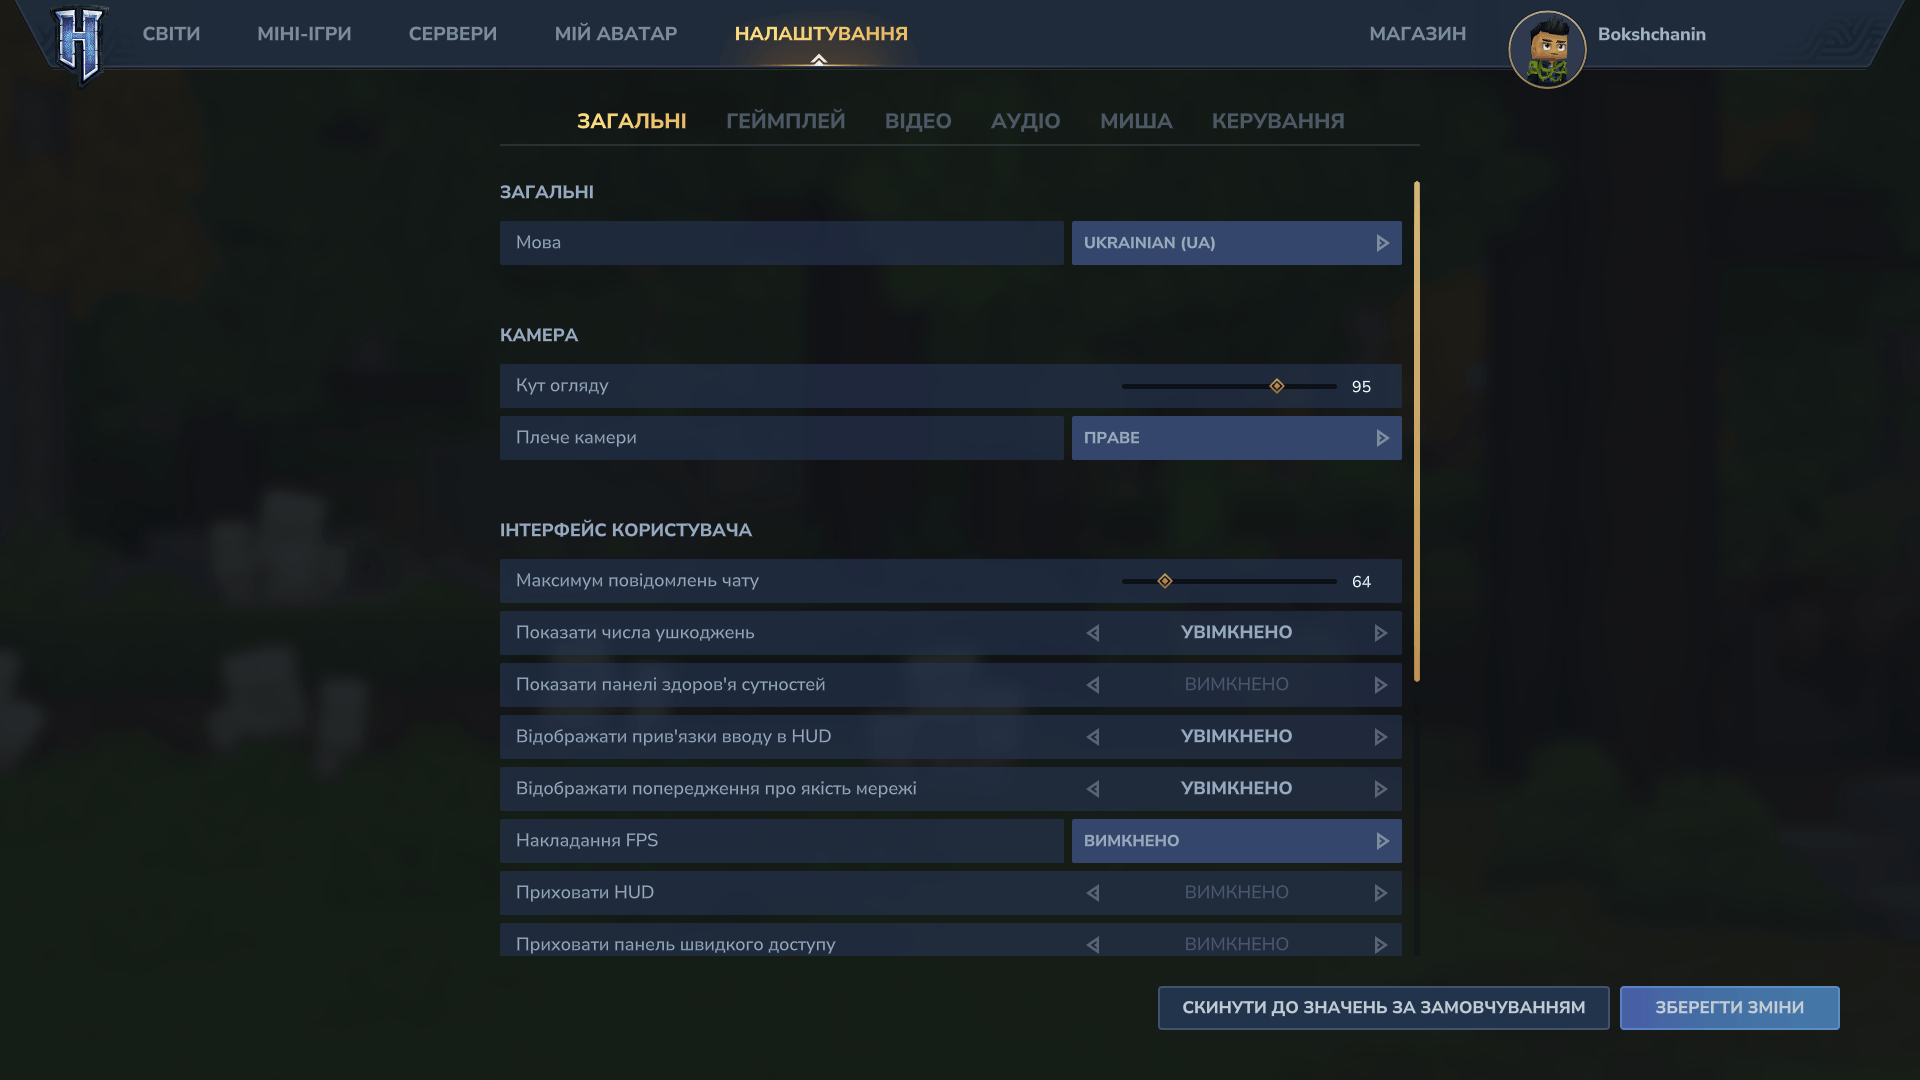The image size is (1920, 1080).
Task: Click right arrow on Показати числа ушкоджень
Action: [x=1381, y=633]
